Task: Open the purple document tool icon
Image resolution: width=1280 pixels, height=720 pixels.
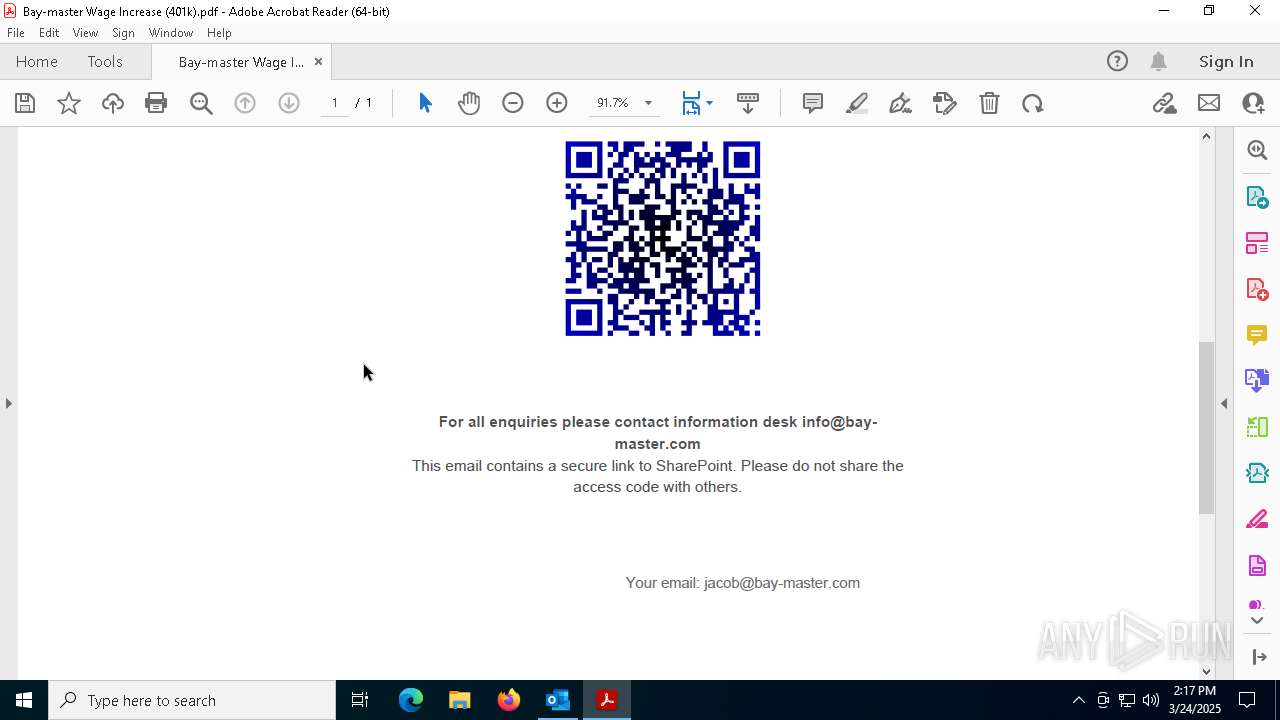Action: pos(1257,566)
